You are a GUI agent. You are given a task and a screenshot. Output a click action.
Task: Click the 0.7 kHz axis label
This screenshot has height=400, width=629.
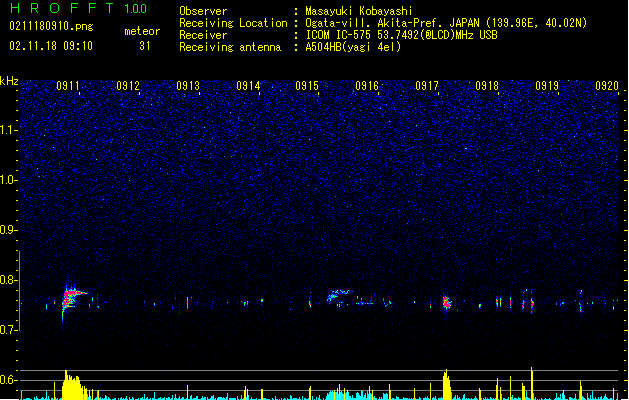click(8, 330)
